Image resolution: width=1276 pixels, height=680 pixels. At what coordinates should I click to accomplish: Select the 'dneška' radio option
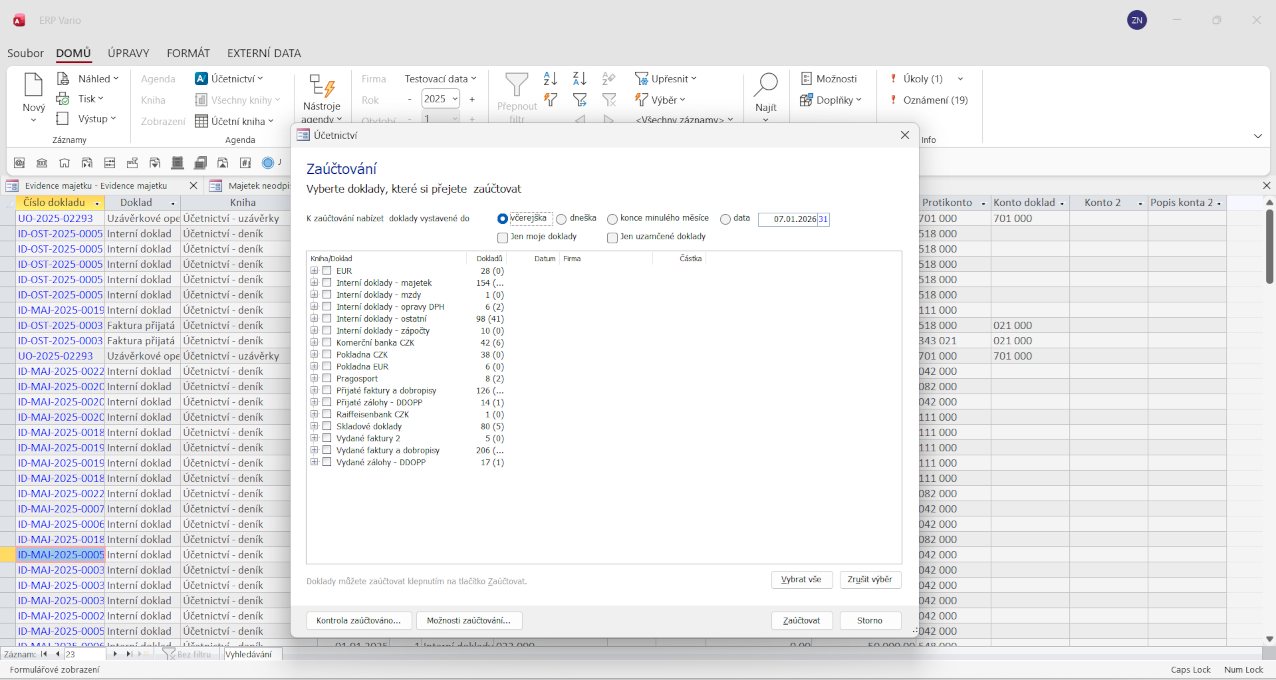point(561,219)
